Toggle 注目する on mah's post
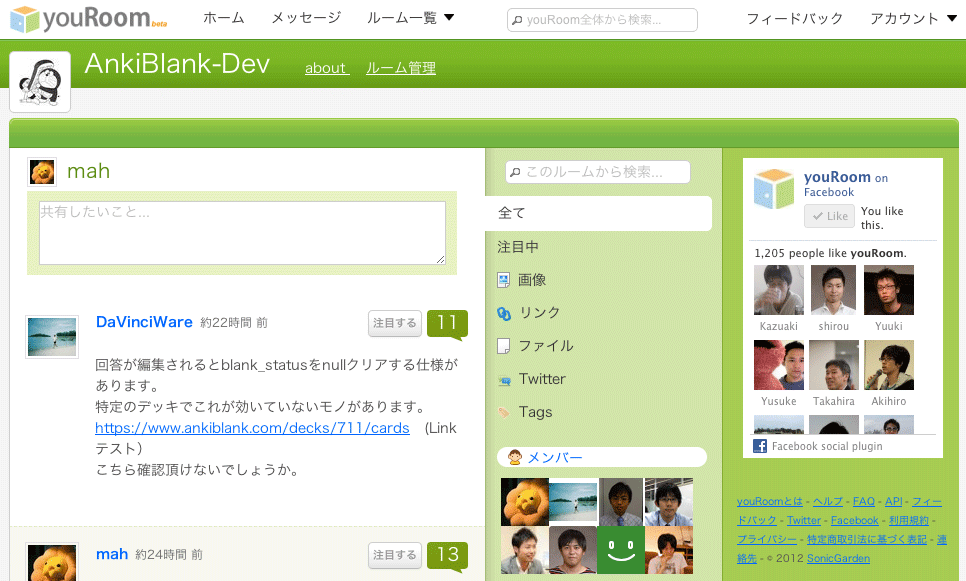Viewport: 966px width, 581px height. (x=395, y=556)
